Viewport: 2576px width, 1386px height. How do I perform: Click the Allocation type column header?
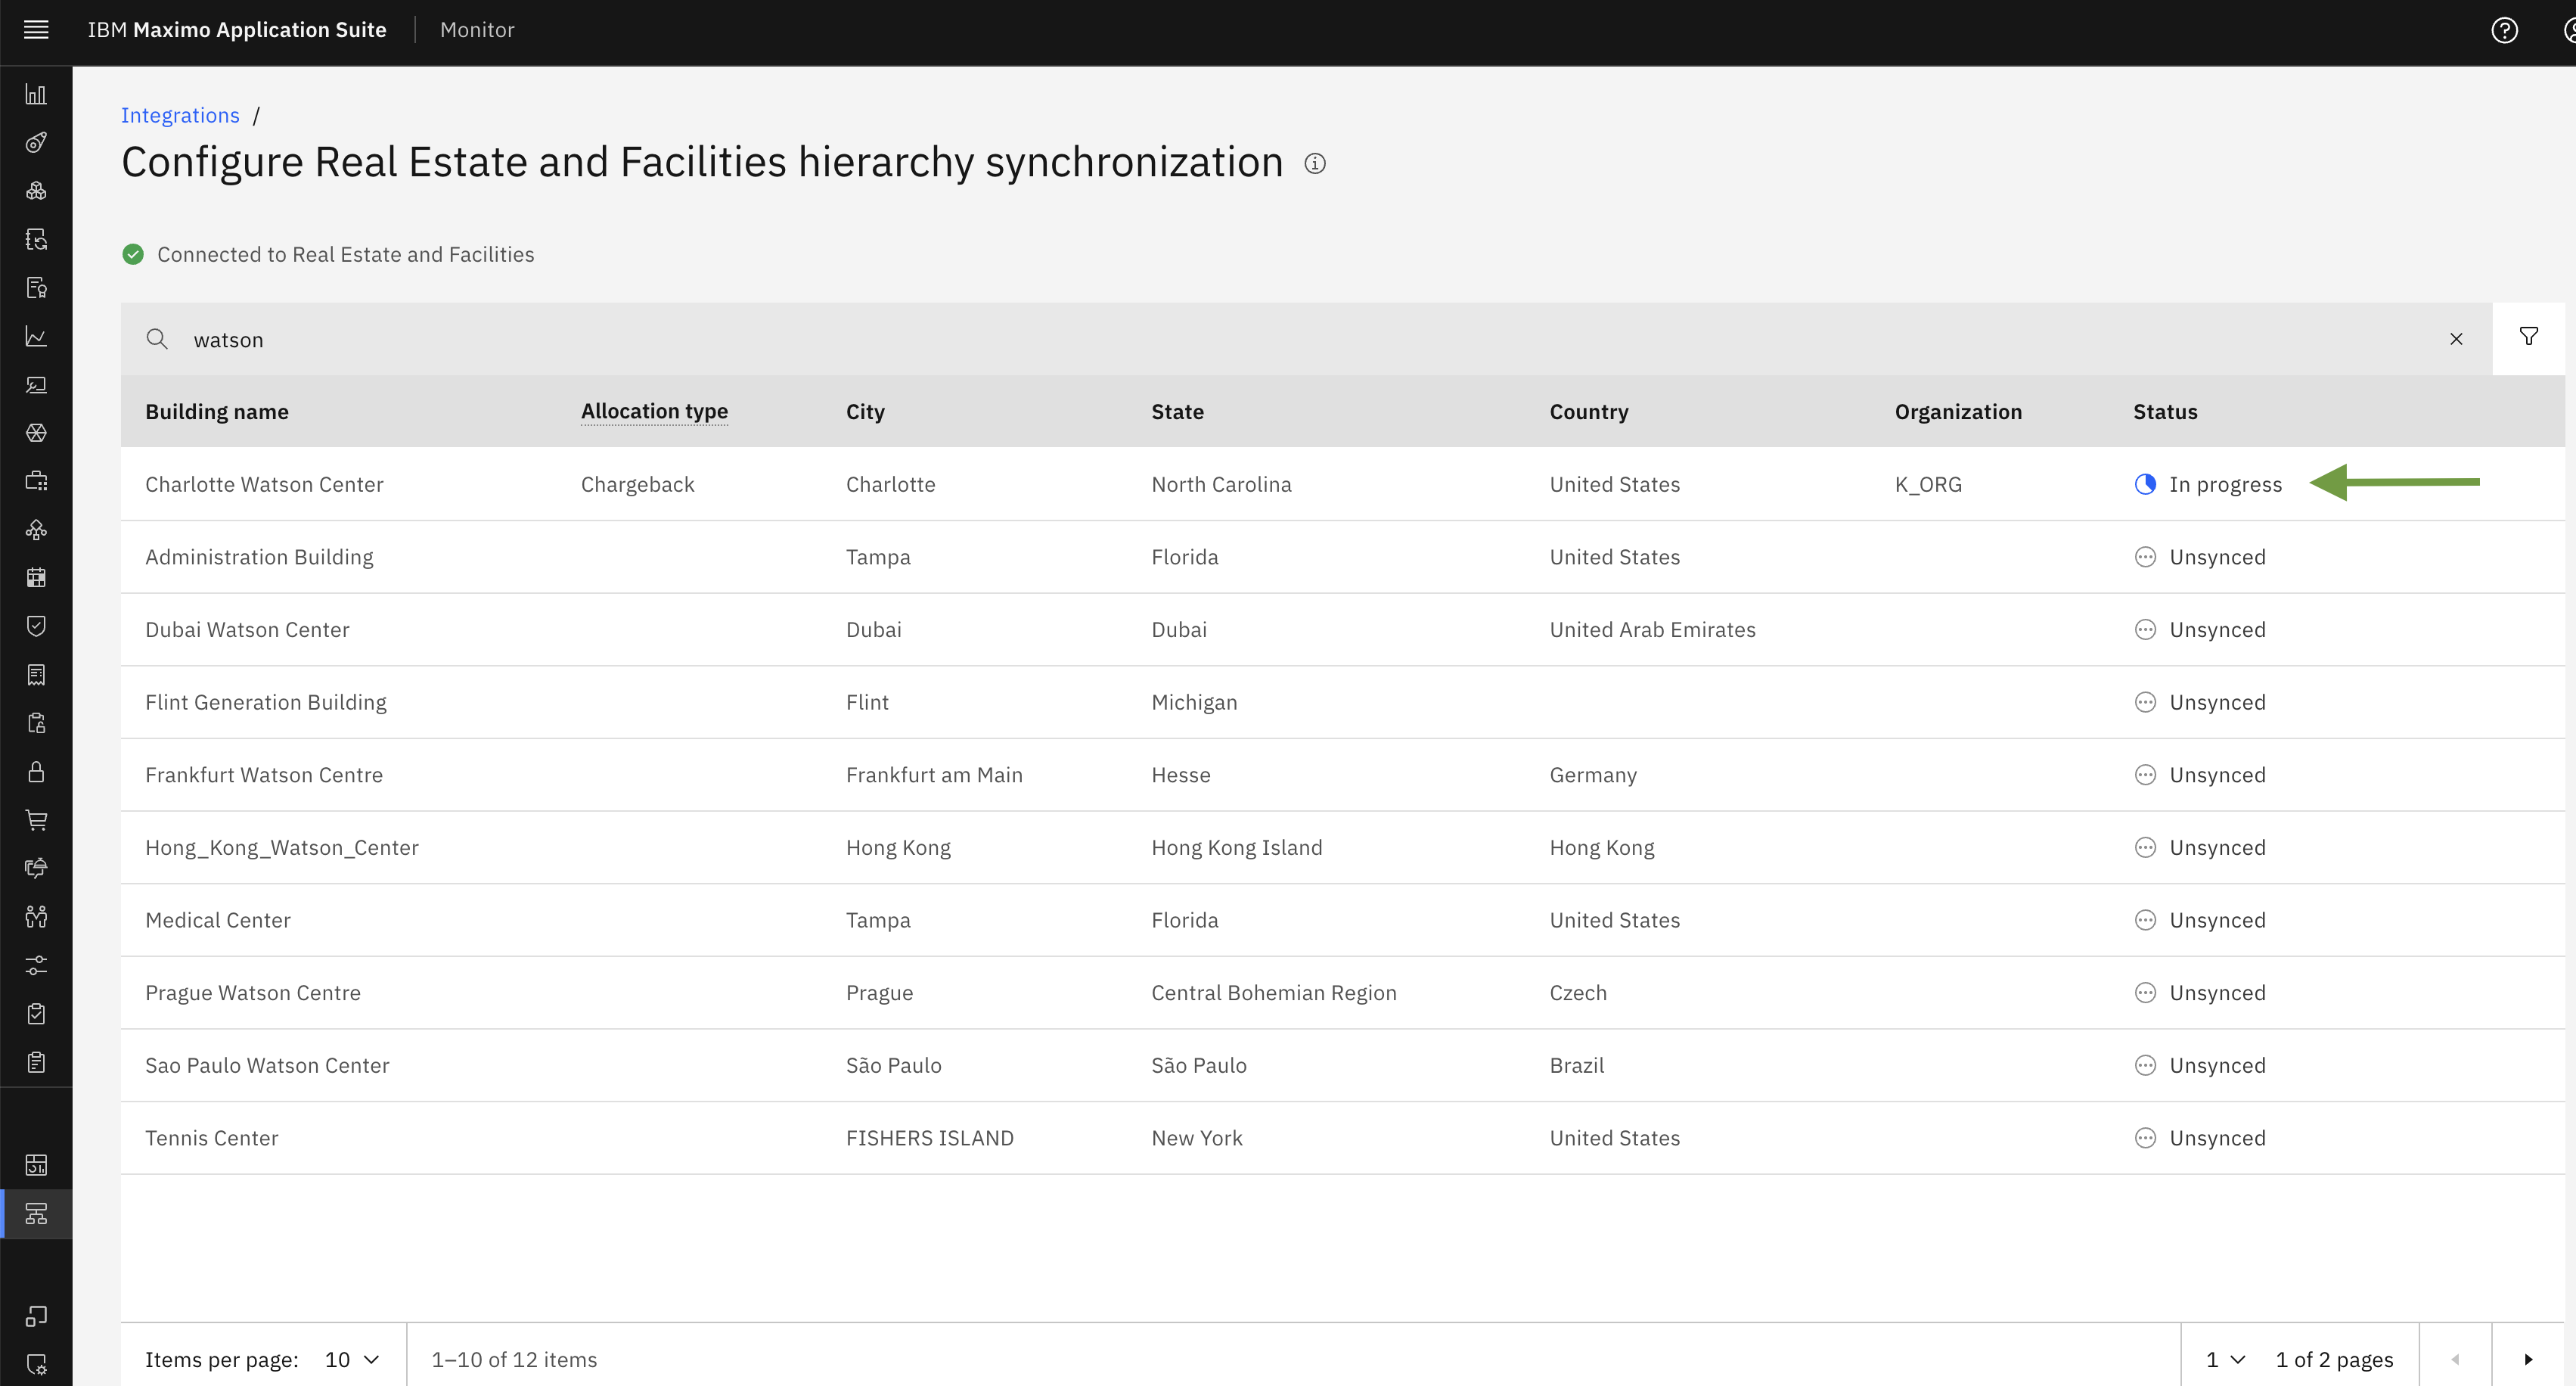point(654,411)
